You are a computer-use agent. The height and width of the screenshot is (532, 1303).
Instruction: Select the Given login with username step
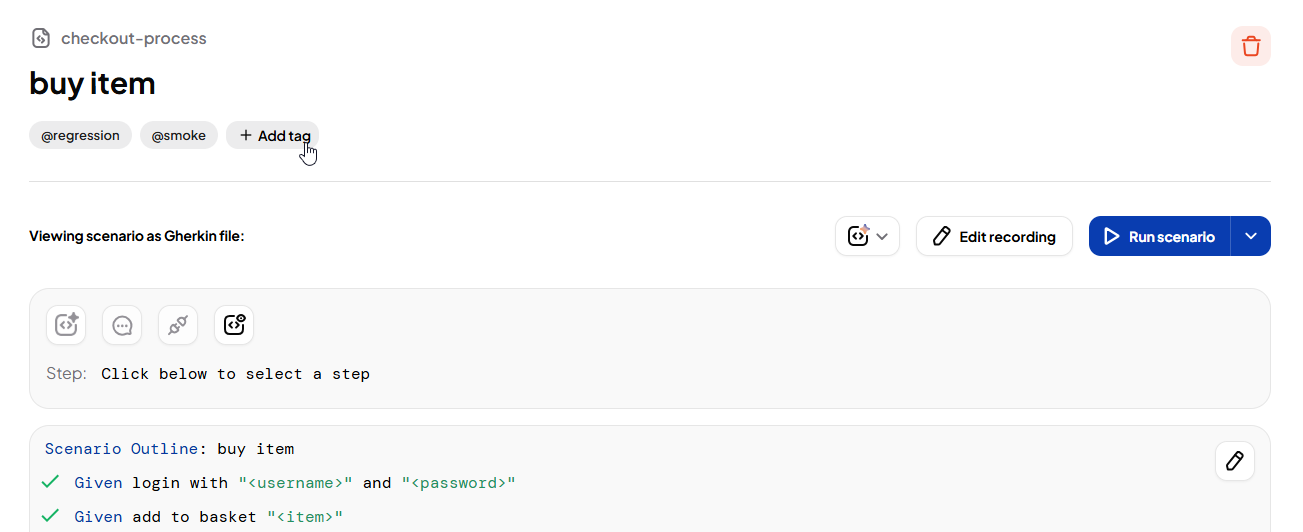tap(295, 483)
